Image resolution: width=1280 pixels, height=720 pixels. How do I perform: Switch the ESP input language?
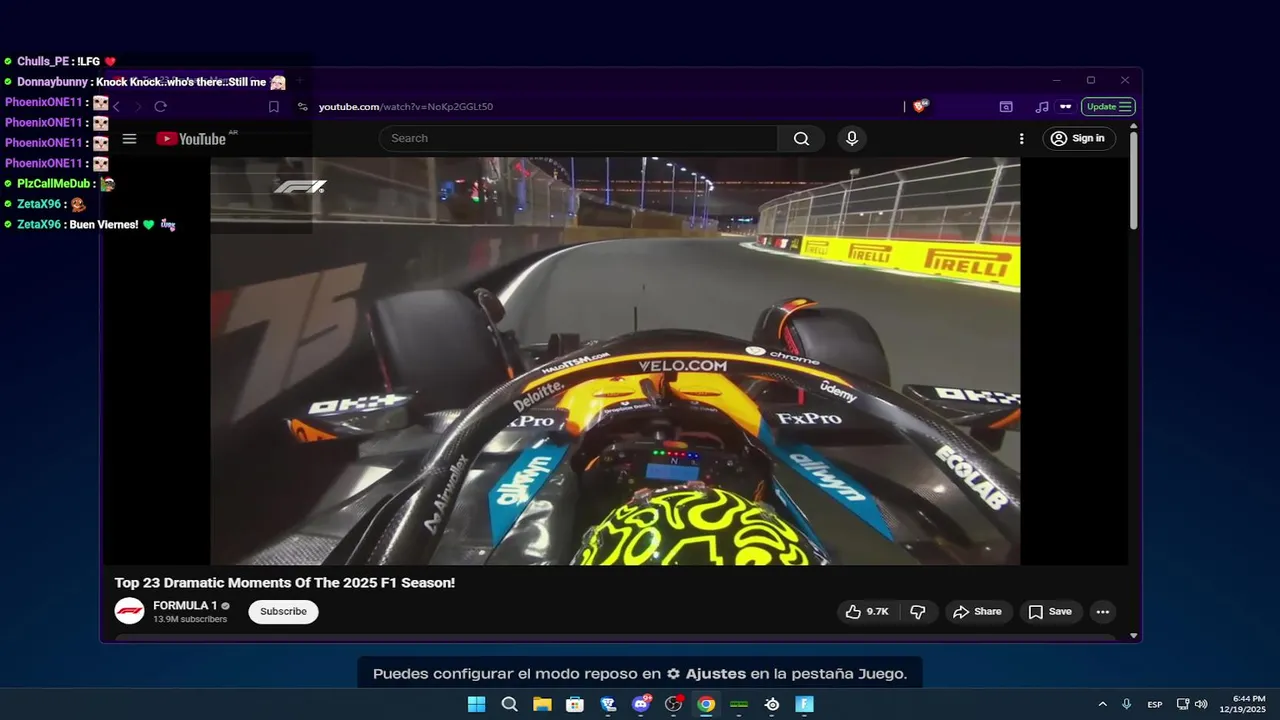[x=1155, y=704]
